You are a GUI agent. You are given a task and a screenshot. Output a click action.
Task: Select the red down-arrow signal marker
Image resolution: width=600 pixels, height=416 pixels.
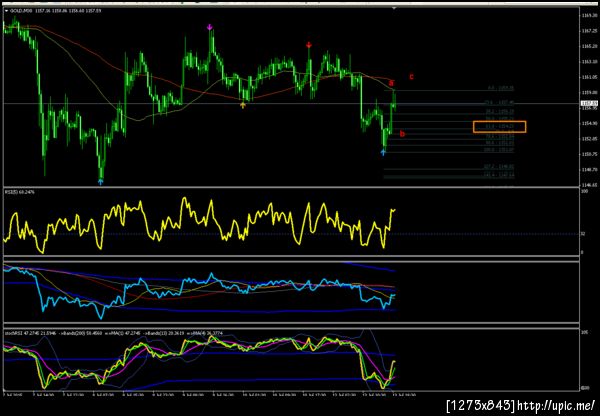point(309,45)
